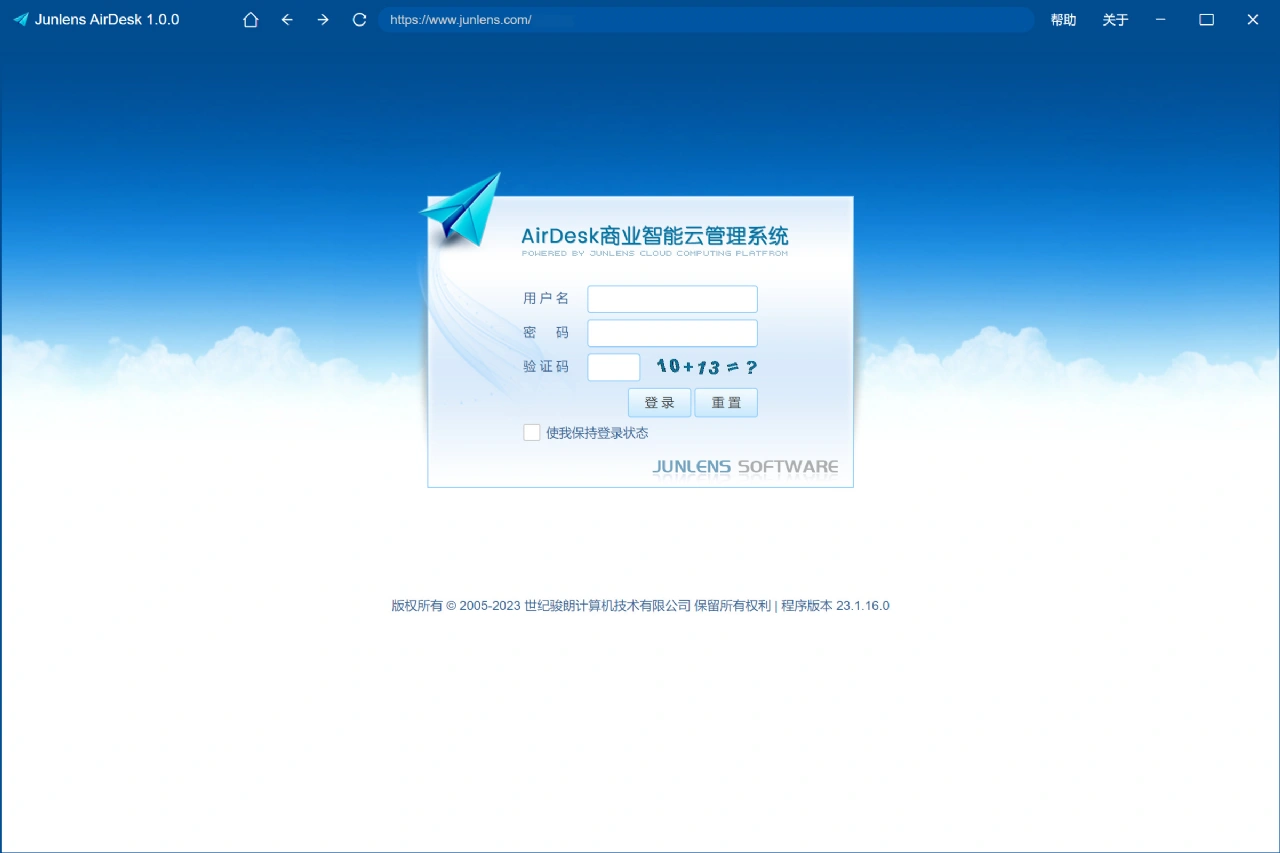Reload the page with the refresh icon
The height and width of the screenshot is (853, 1280).
click(x=360, y=20)
